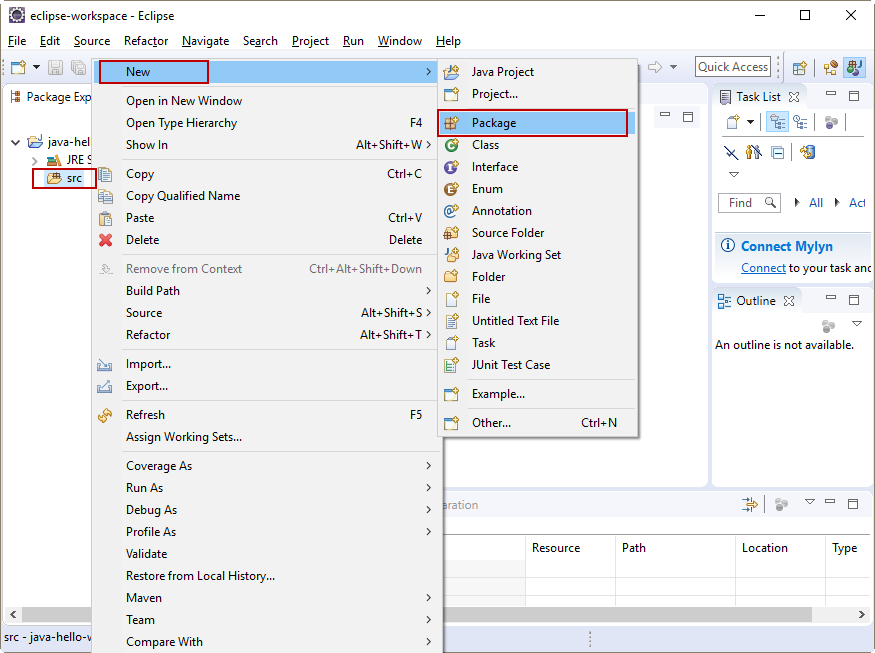Click the File icon in submenu
This screenshot has height=653, width=875.
(x=451, y=299)
